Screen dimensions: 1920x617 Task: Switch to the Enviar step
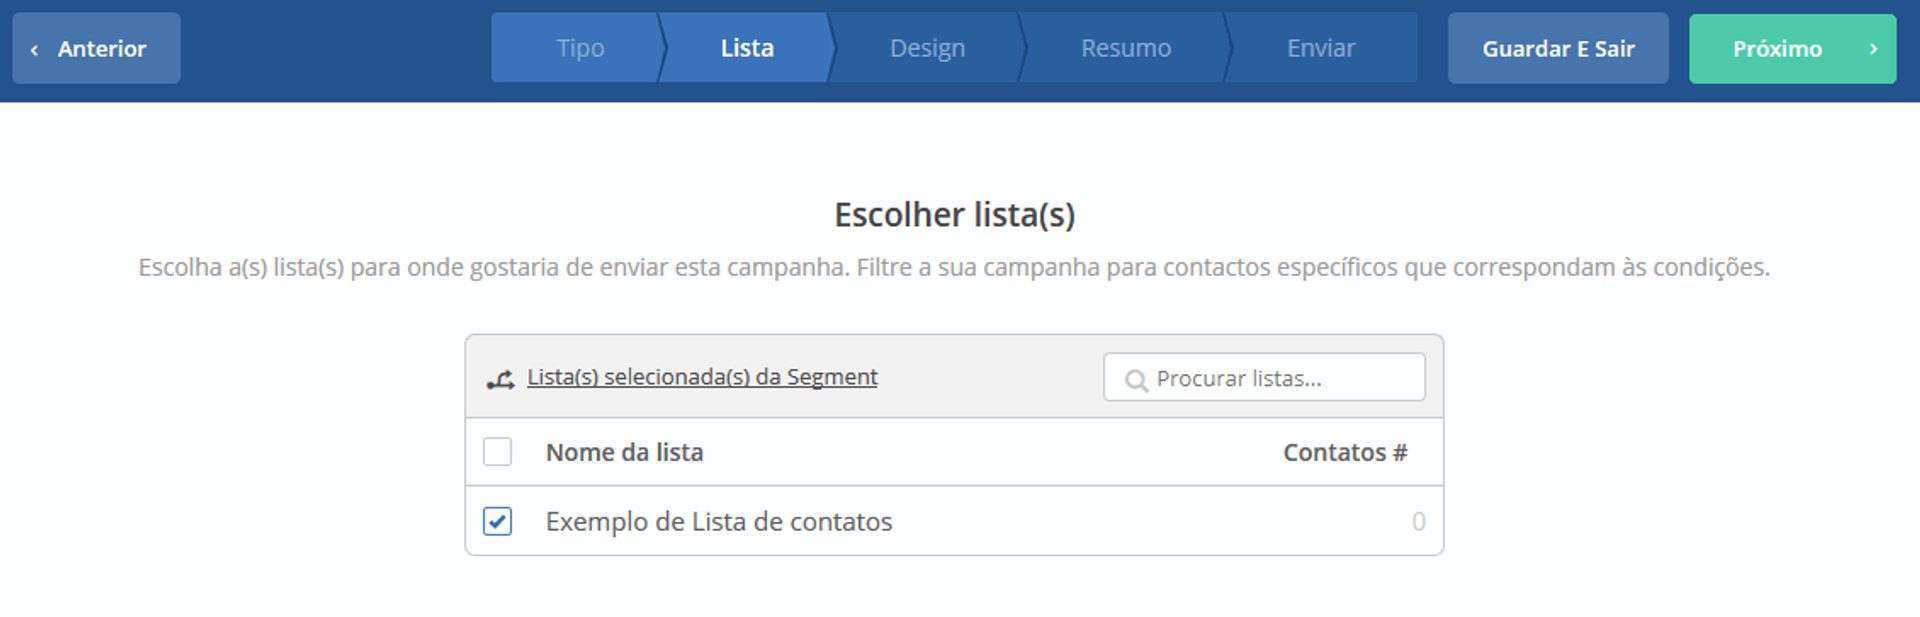pos(1320,48)
